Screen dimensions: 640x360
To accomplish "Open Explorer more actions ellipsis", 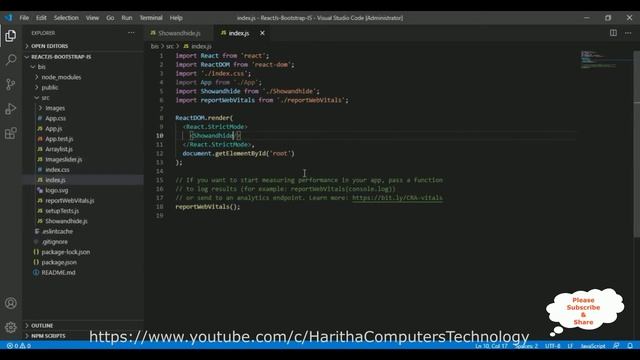I will [131, 33].
